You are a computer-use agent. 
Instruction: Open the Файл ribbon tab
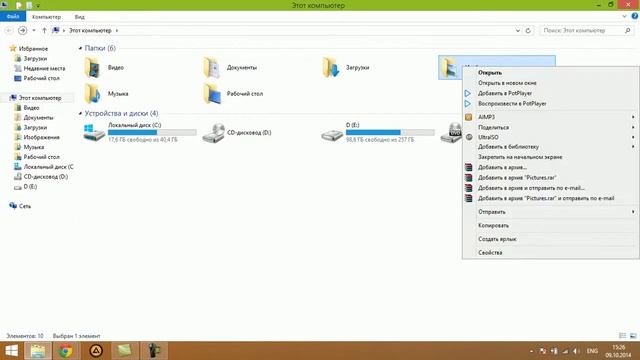click(x=13, y=17)
